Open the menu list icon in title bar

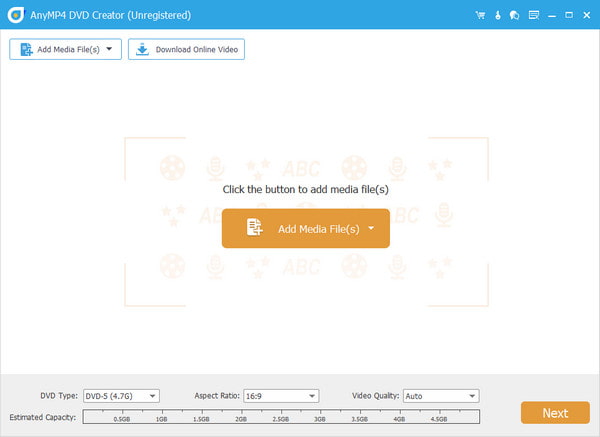pyautogui.click(x=533, y=15)
